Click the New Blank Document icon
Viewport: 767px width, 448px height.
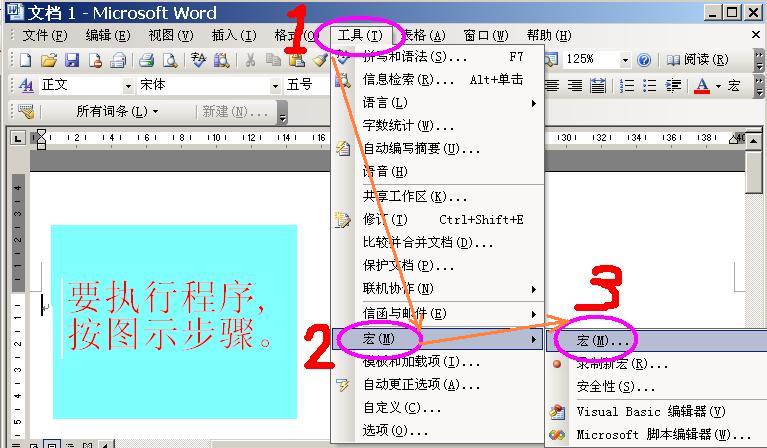[x=26, y=60]
